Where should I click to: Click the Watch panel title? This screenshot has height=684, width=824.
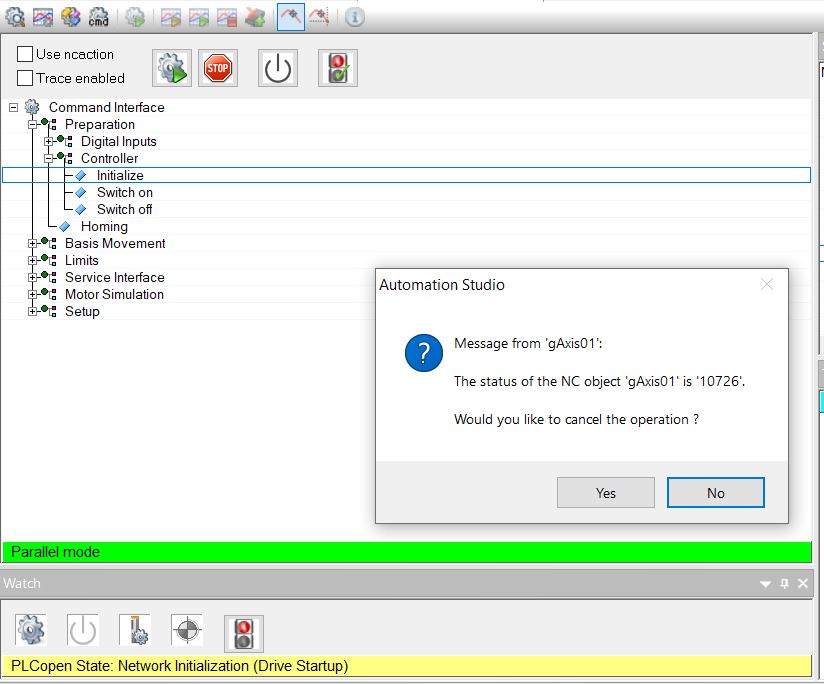[22, 583]
